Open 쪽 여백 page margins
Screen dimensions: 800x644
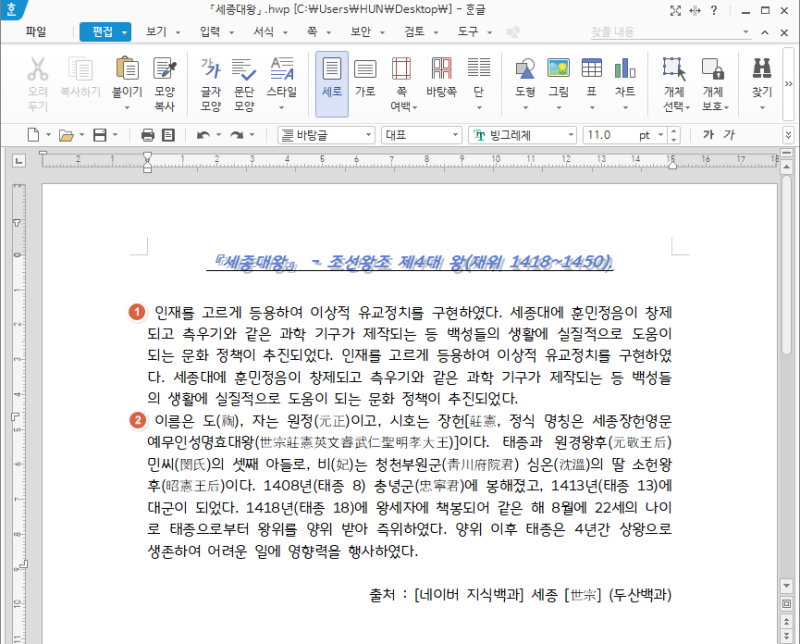click(x=402, y=69)
